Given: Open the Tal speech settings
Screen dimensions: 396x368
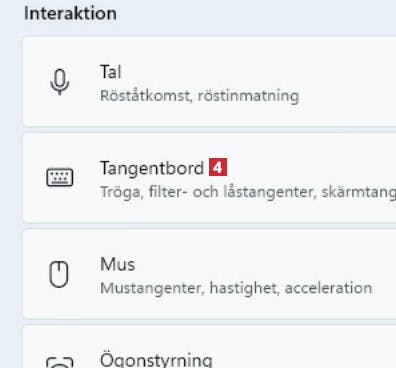Looking at the screenshot, I should click(x=209, y=82).
